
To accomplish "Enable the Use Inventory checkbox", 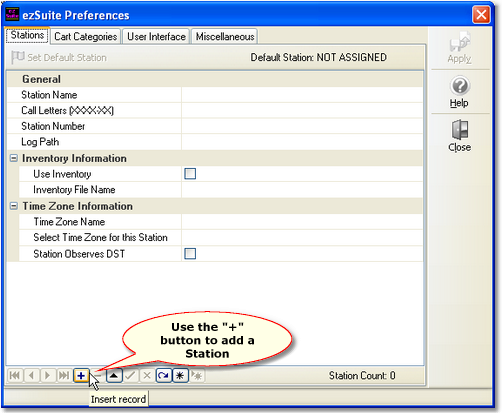I will (x=190, y=174).
